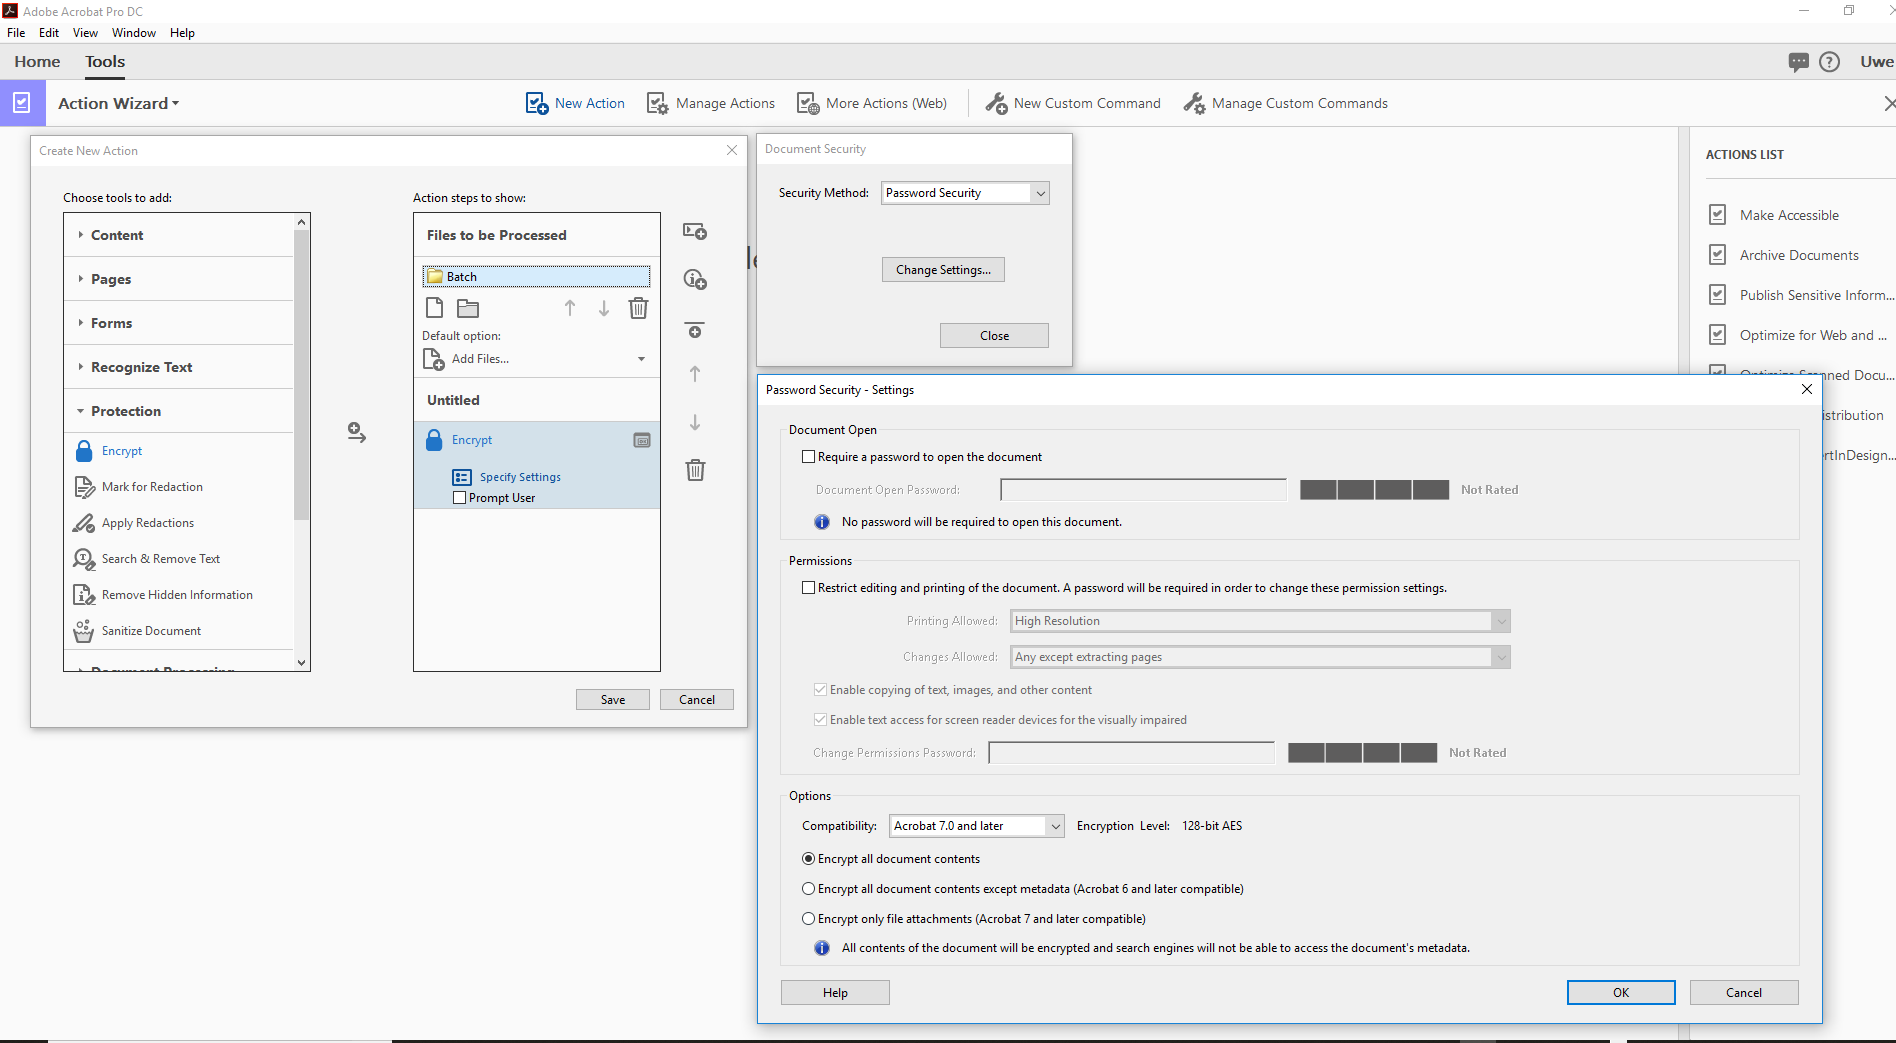This screenshot has width=1896, height=1043.
Task: Click the add folder icon under Batch
Action: click(468, 308)
